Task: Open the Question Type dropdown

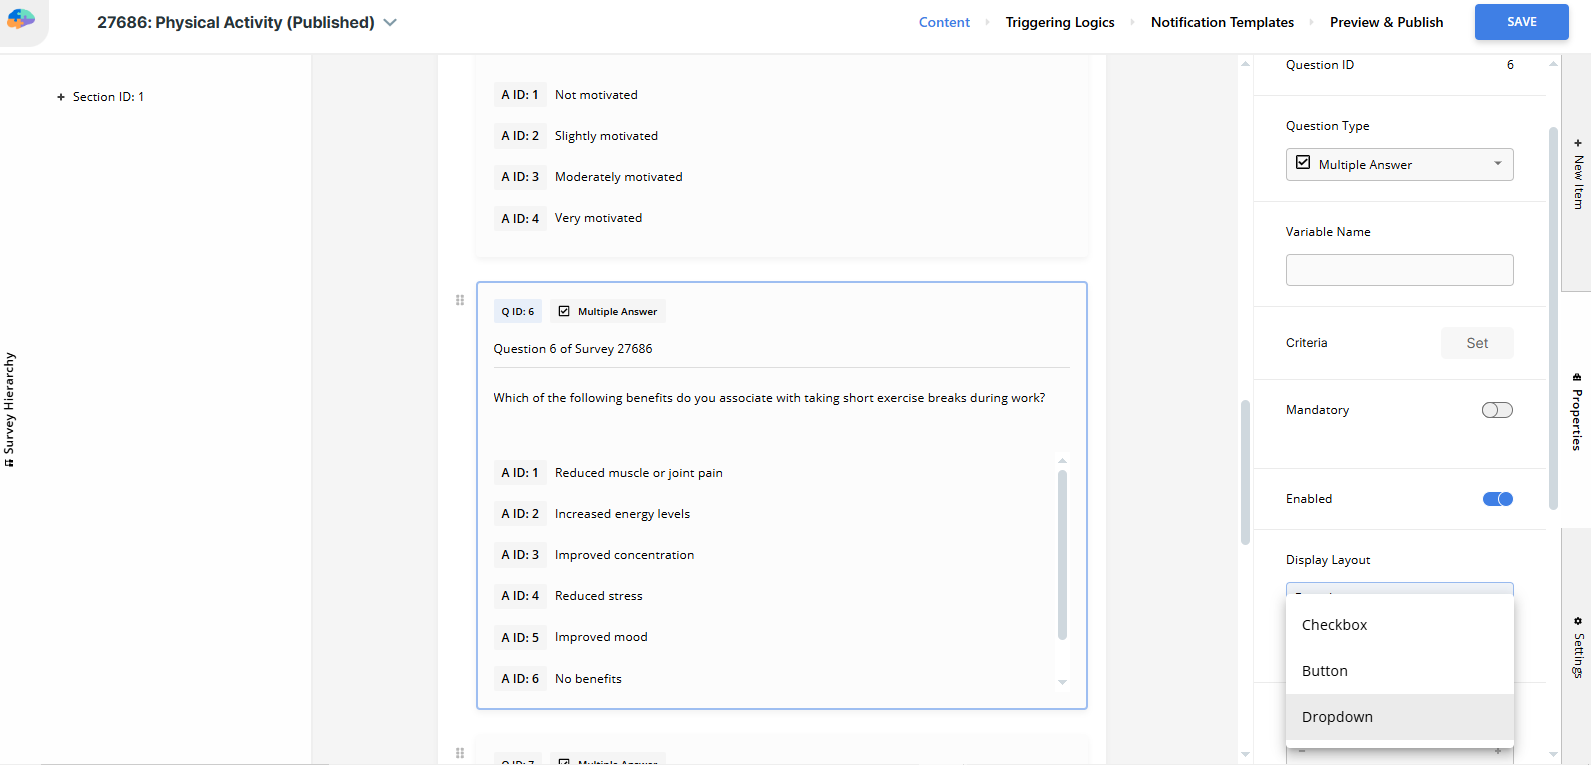Action: pos(1399,165)
